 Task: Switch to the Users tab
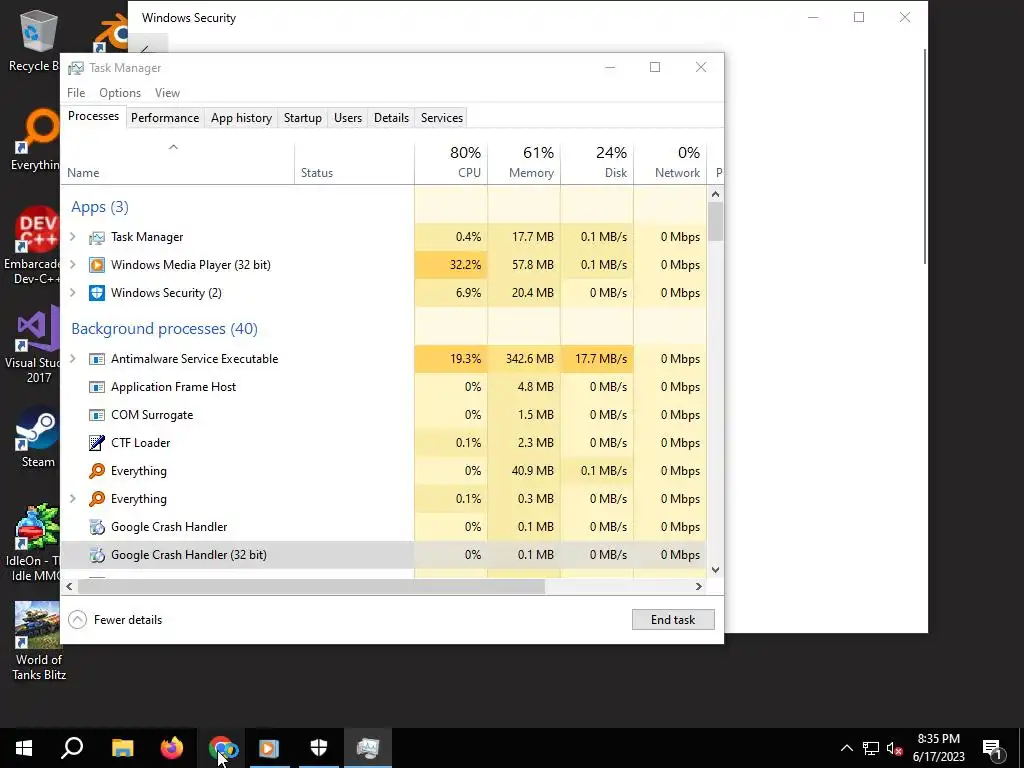coord(347,118)
